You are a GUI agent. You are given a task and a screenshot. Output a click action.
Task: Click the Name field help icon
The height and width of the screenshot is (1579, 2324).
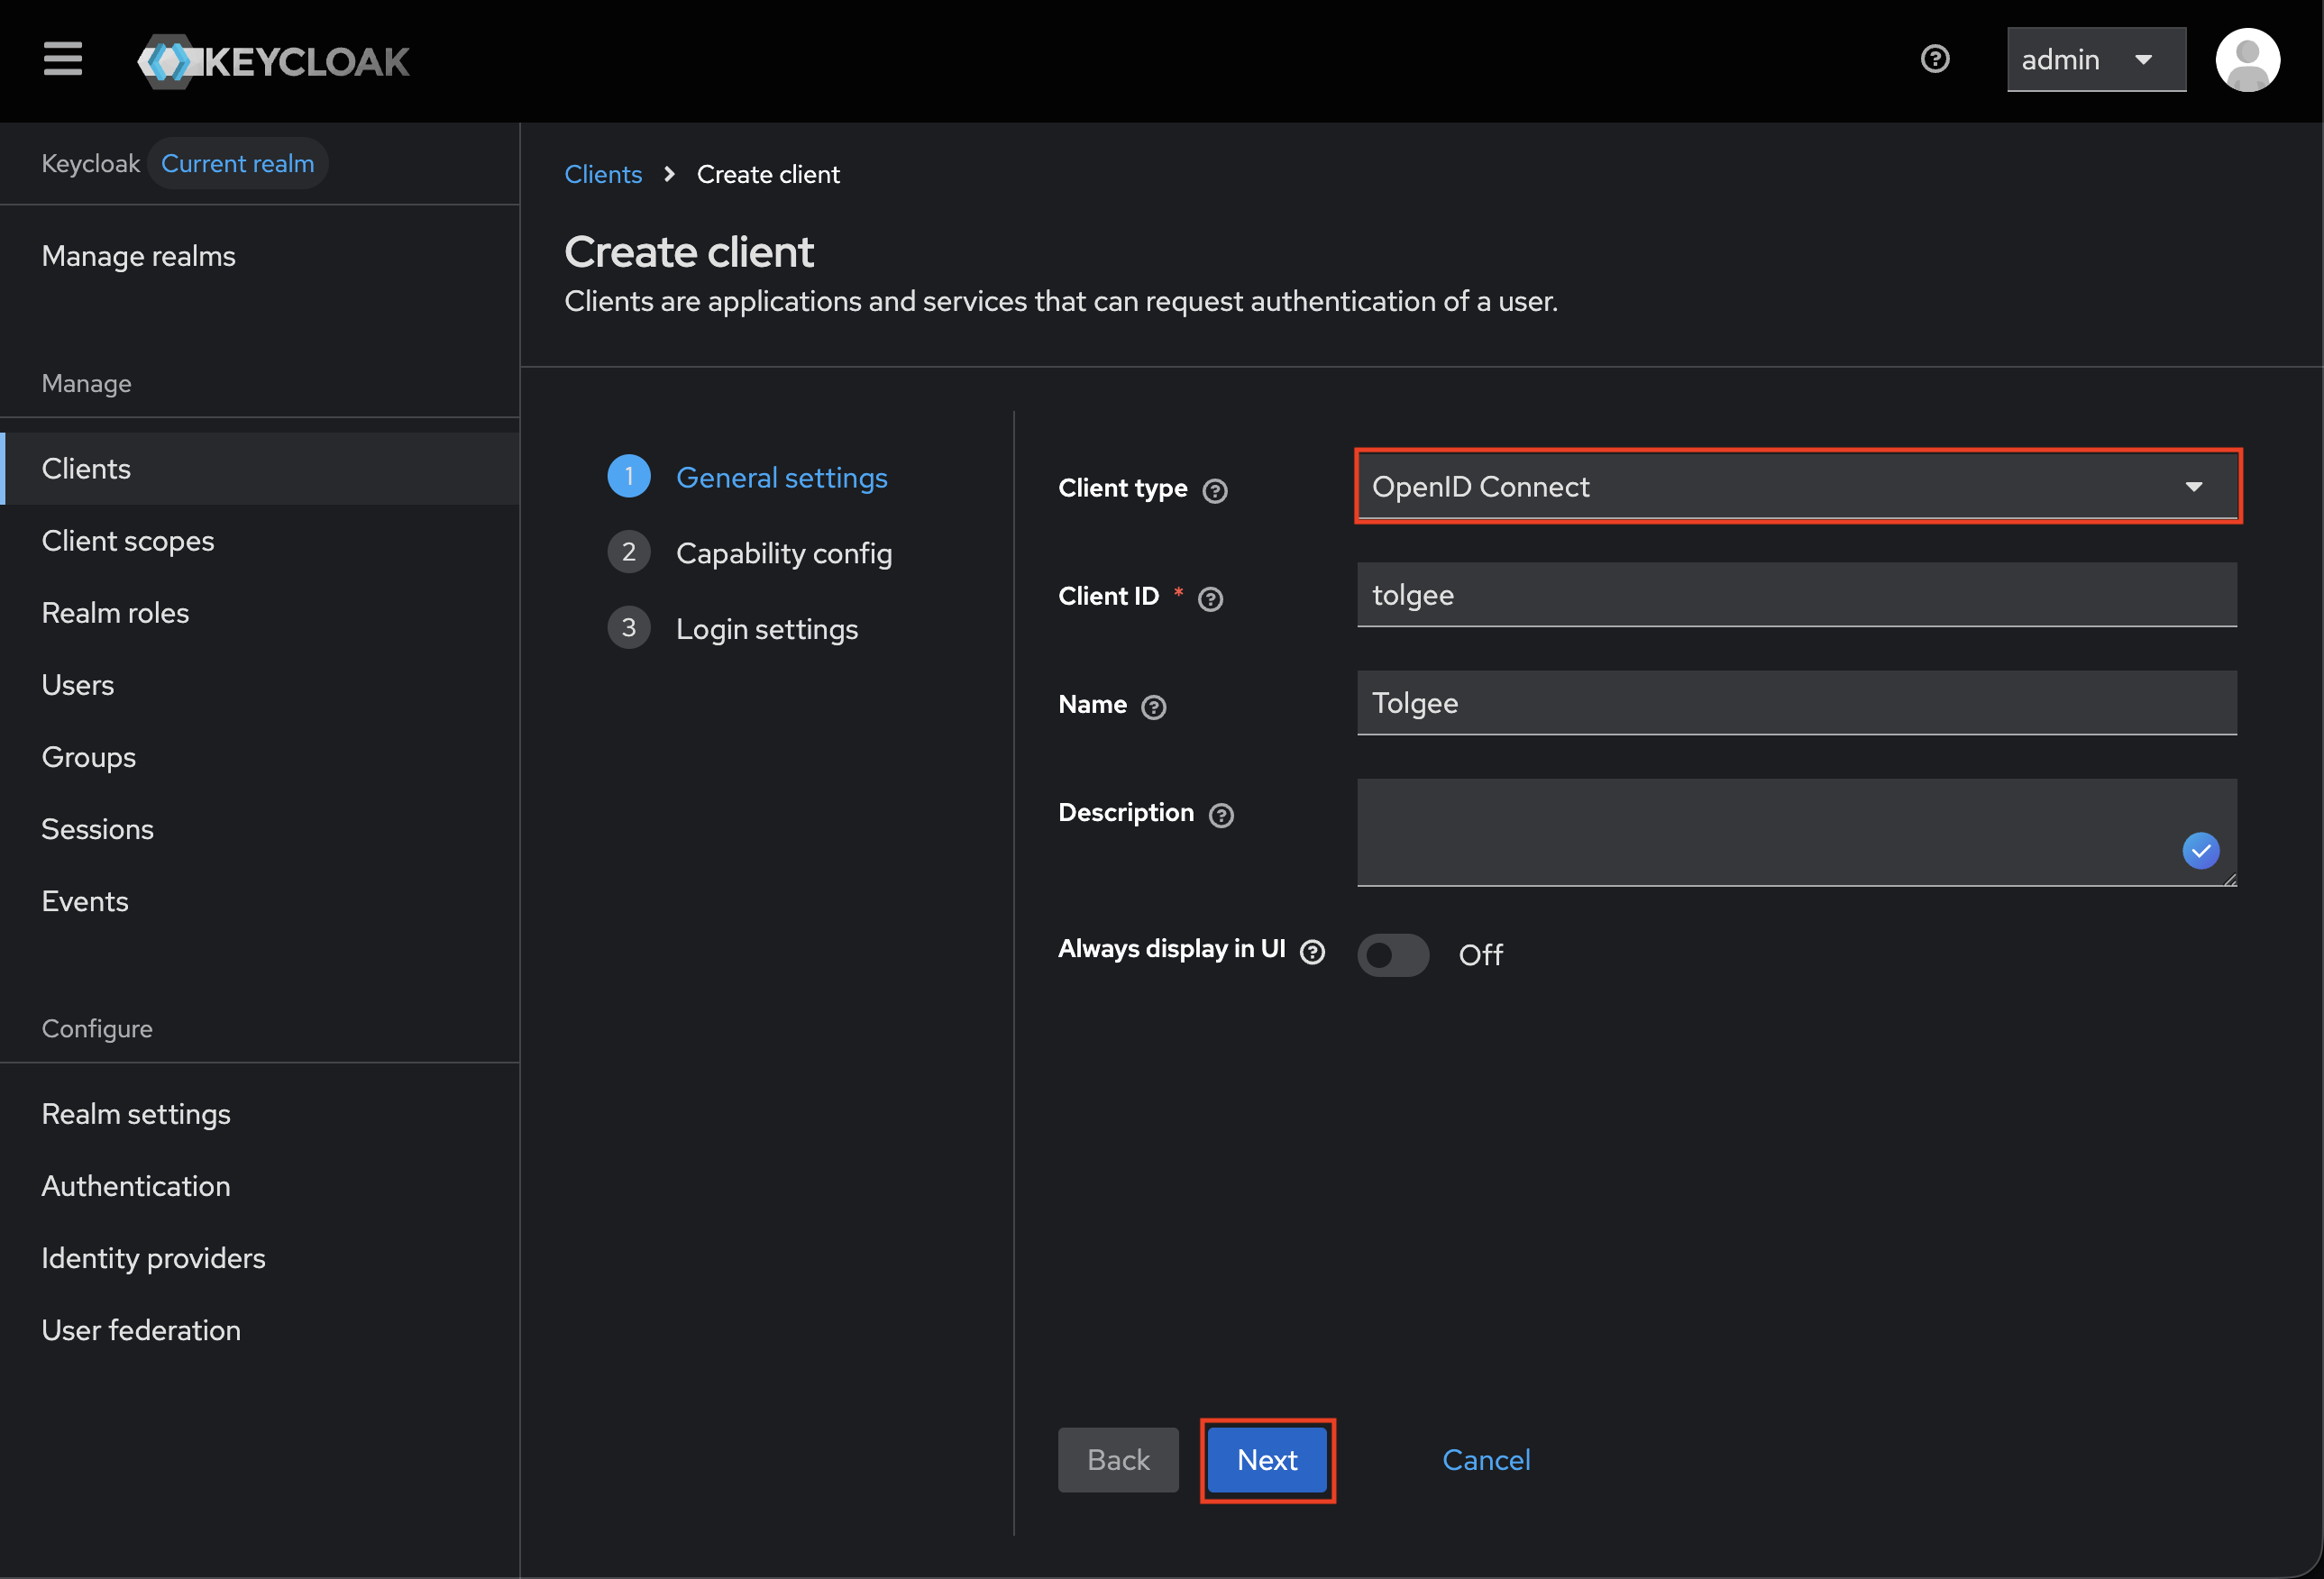click(1153, 708)
